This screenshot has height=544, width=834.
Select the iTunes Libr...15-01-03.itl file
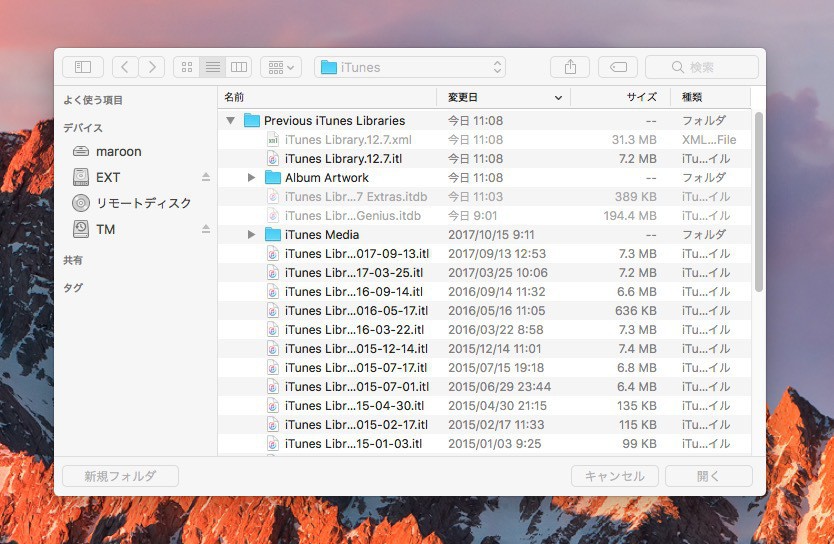pyautogui.click(x=485, y=444)
